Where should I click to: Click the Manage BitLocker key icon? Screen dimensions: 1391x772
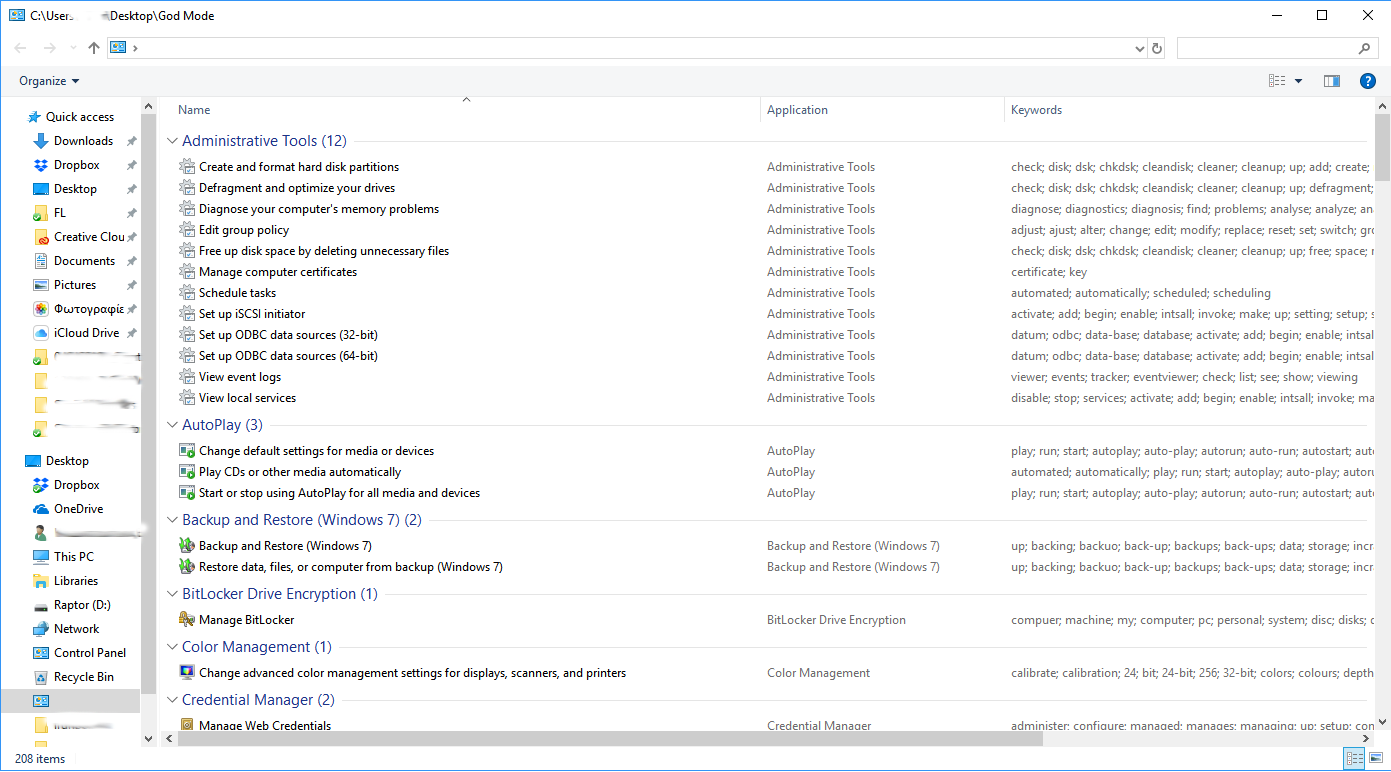pyautogui.click(x=187, y=620)
